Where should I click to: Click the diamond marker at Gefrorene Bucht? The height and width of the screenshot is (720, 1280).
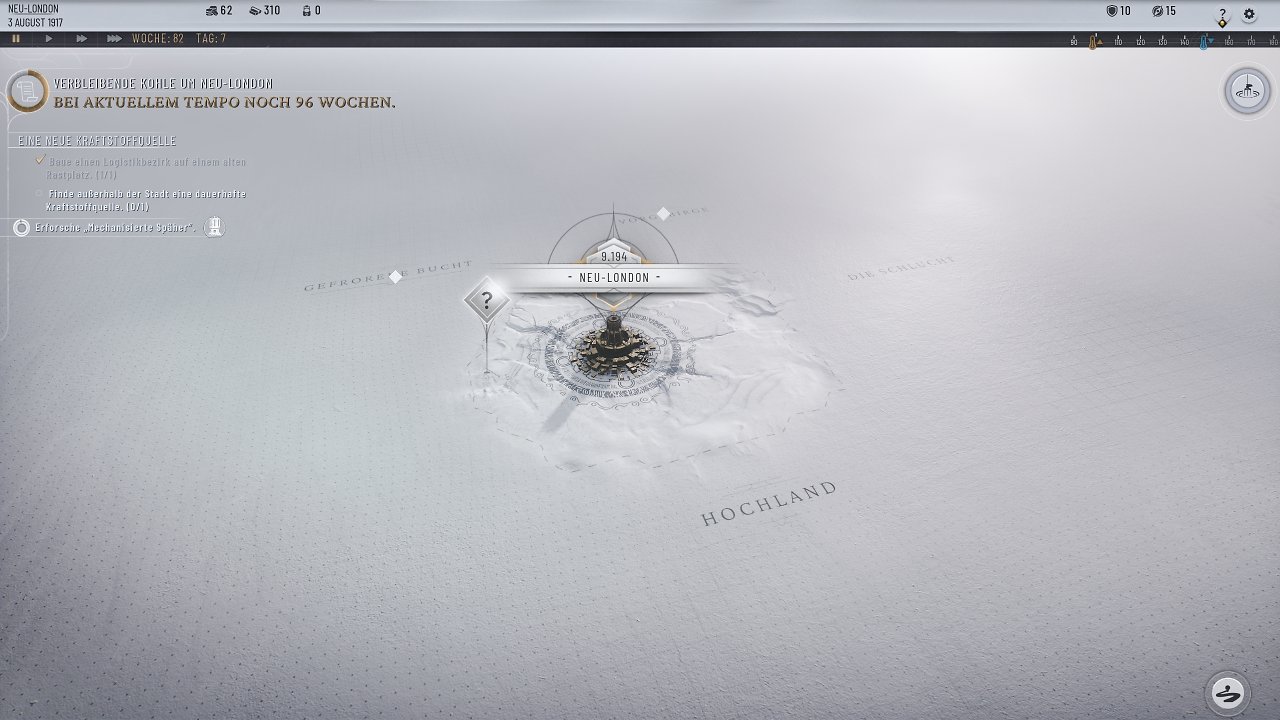click(396, 276)
